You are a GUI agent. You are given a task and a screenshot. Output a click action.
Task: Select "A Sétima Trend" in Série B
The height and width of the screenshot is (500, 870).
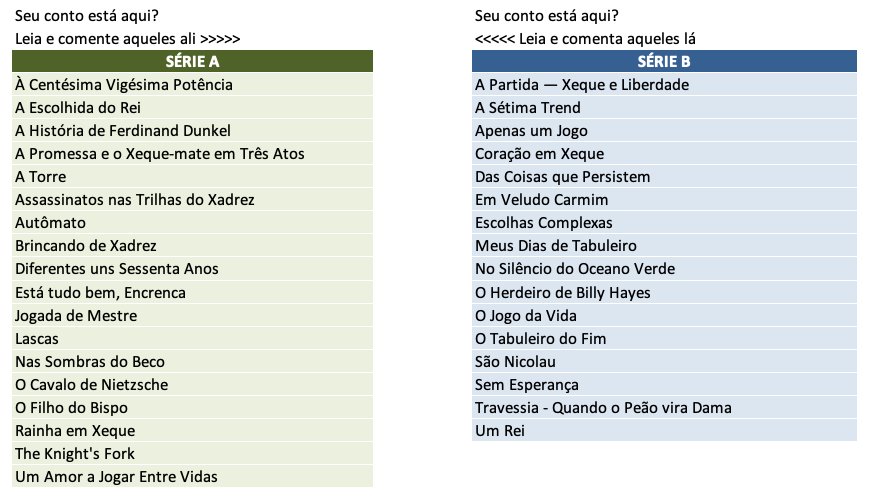528,108
